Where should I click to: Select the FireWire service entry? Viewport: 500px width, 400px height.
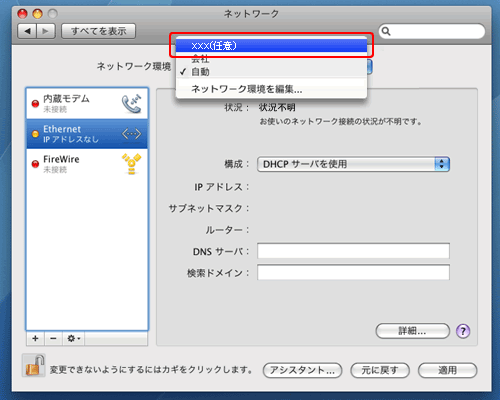click(x=87, y=164)
